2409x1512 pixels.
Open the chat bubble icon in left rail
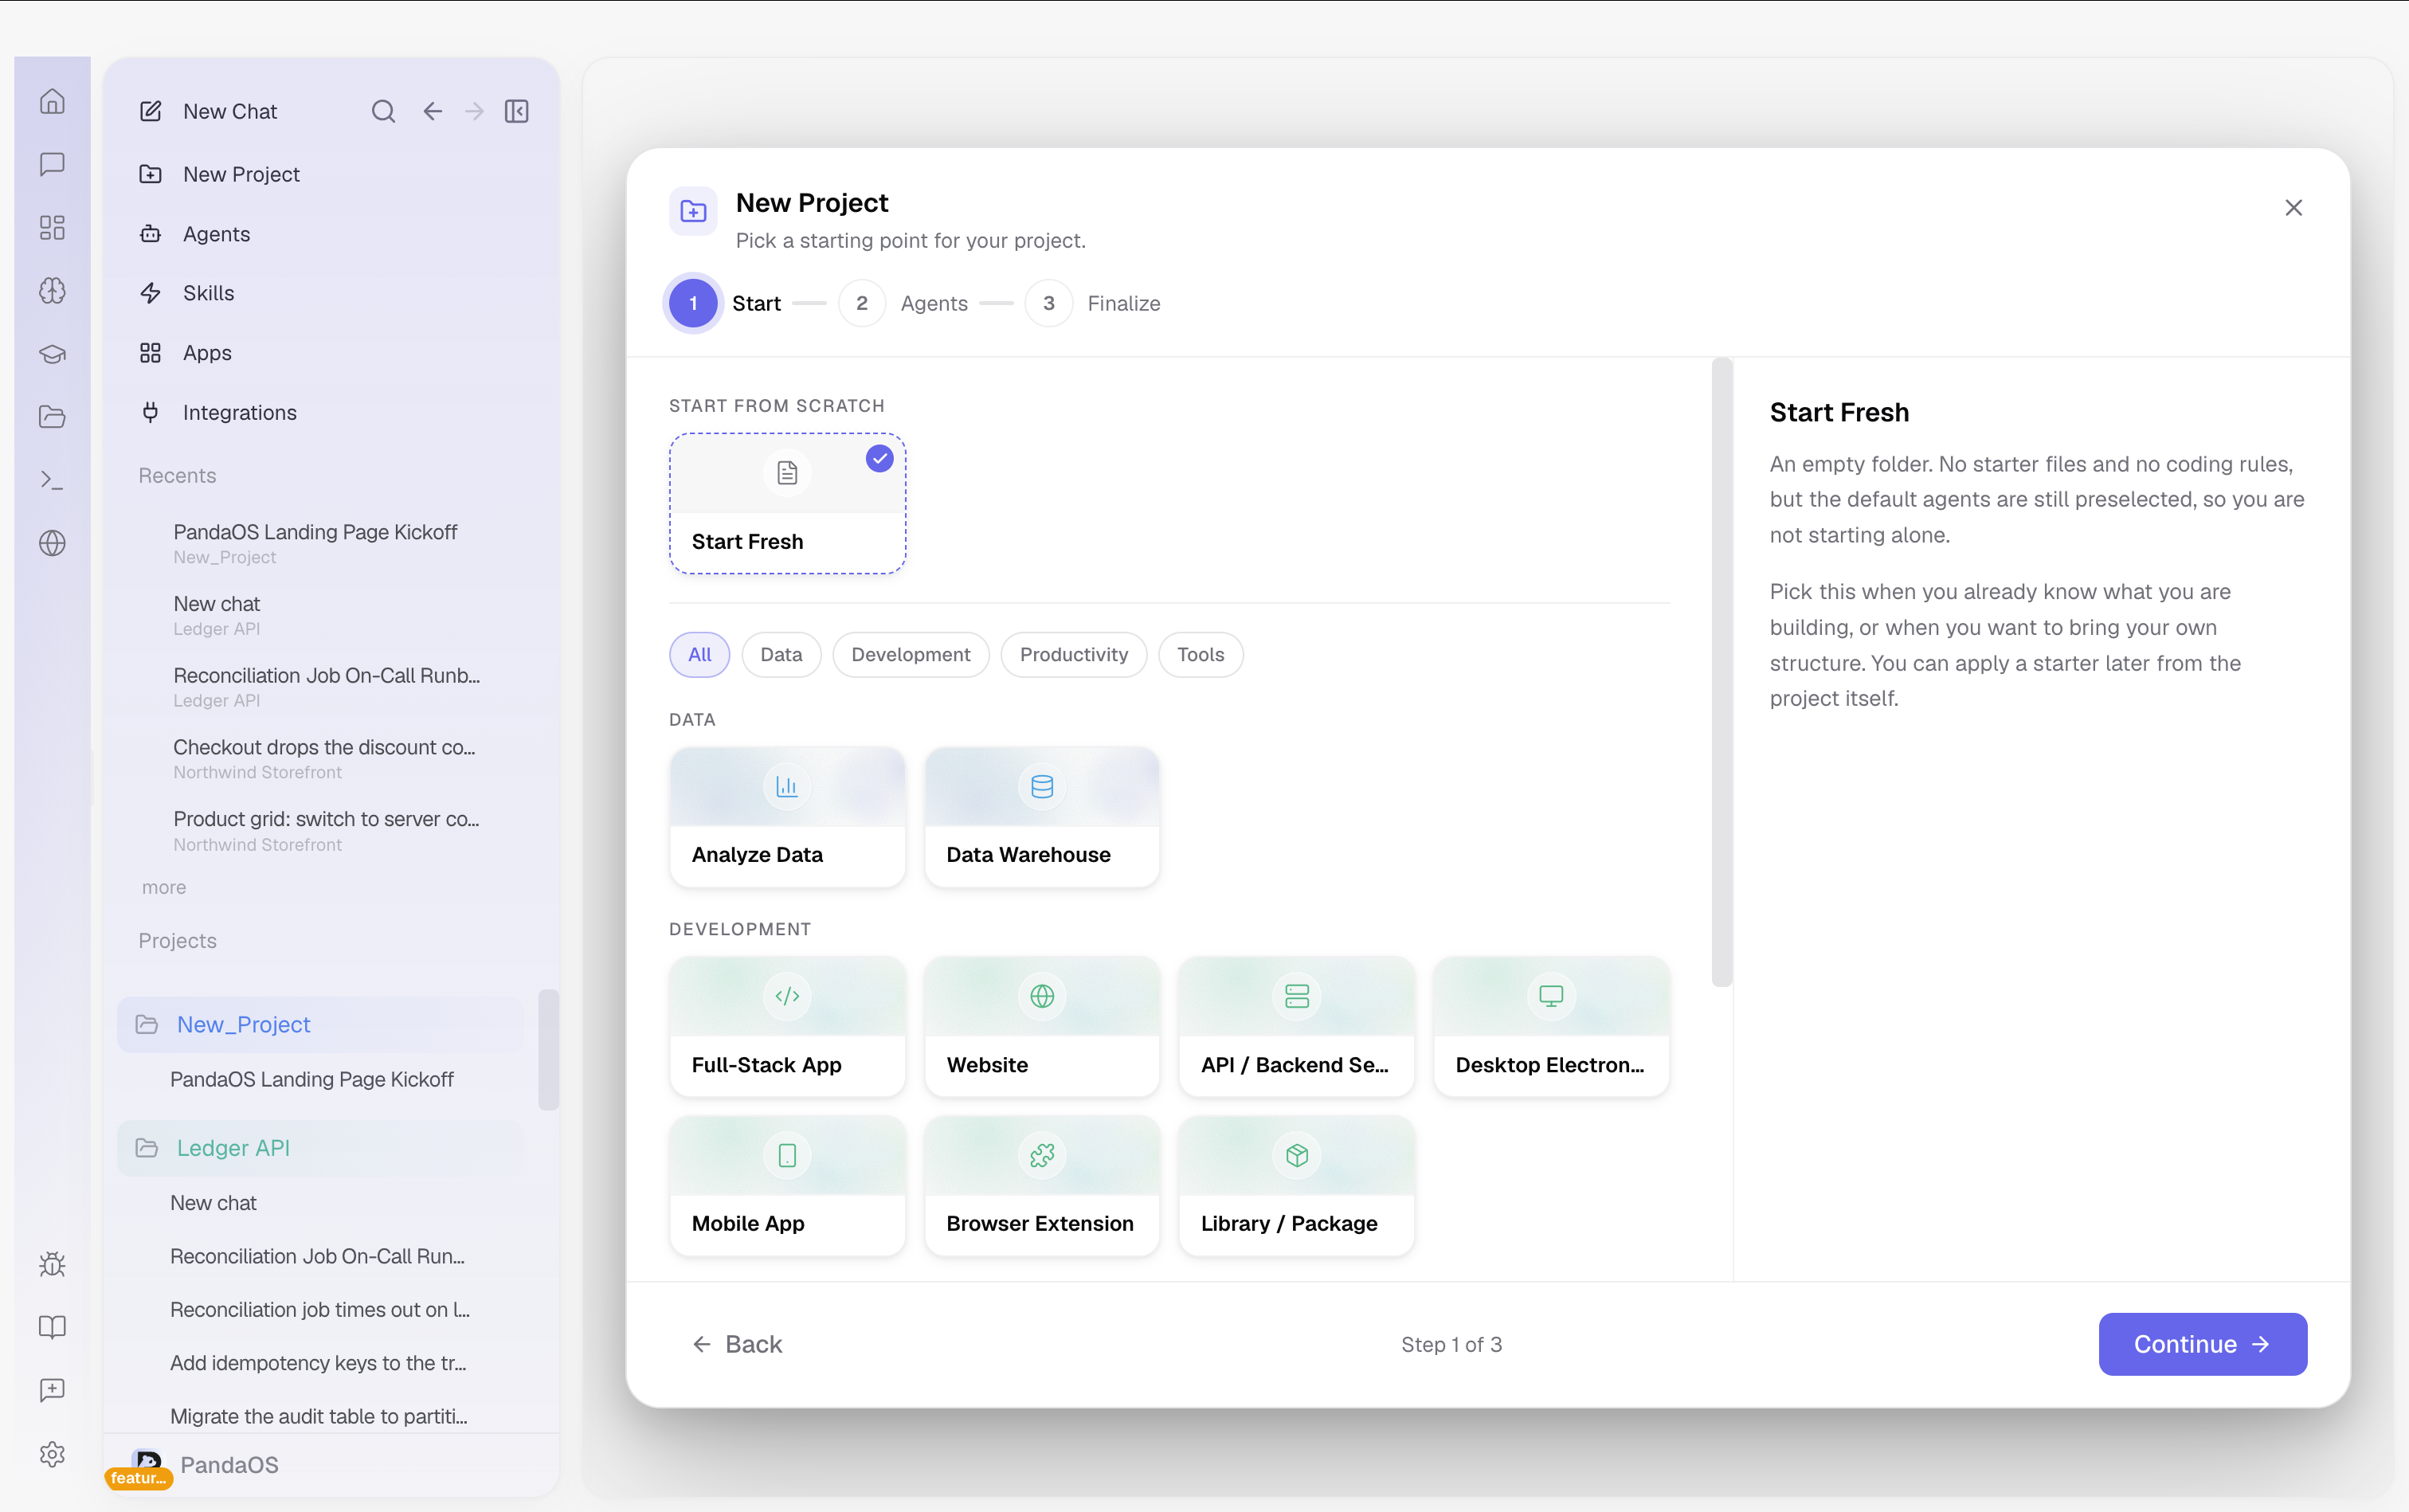[x=52, y=164]
